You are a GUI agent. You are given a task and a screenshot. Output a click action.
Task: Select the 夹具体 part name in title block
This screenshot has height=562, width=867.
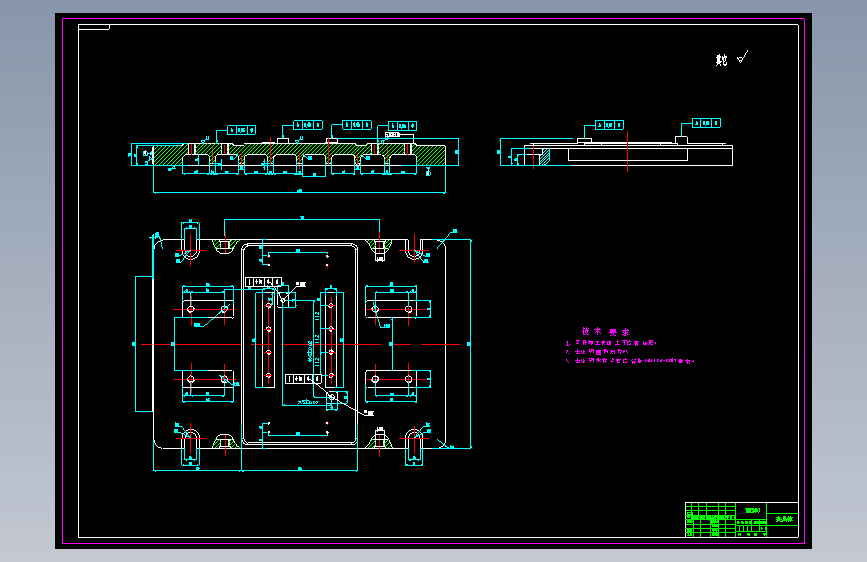(784, 519)
